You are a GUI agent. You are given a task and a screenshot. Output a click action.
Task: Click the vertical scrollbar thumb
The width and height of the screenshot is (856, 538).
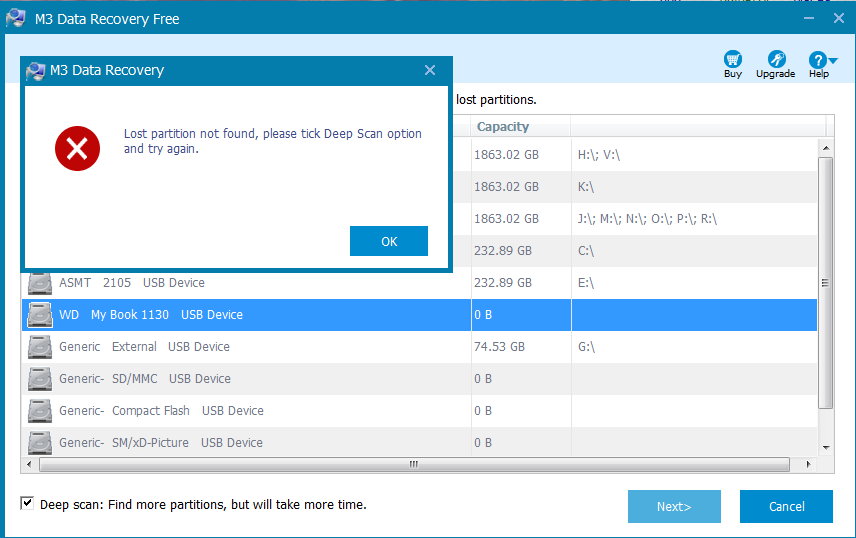coord(826,282)
